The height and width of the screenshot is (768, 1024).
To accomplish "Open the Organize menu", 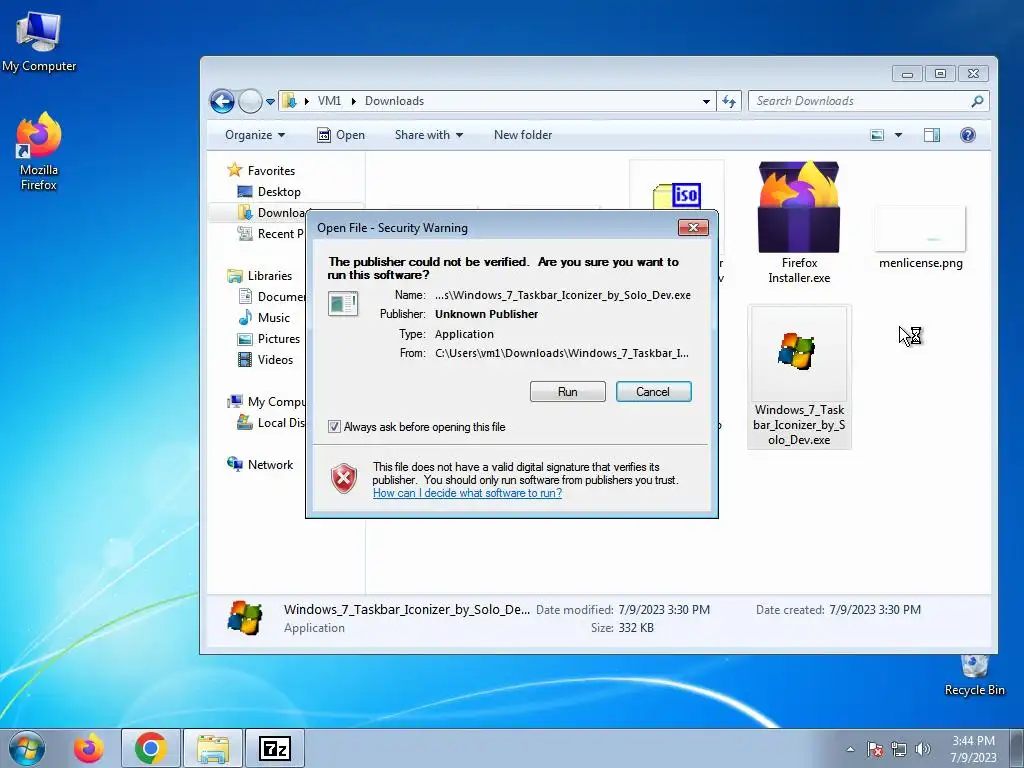I will 255,135.
